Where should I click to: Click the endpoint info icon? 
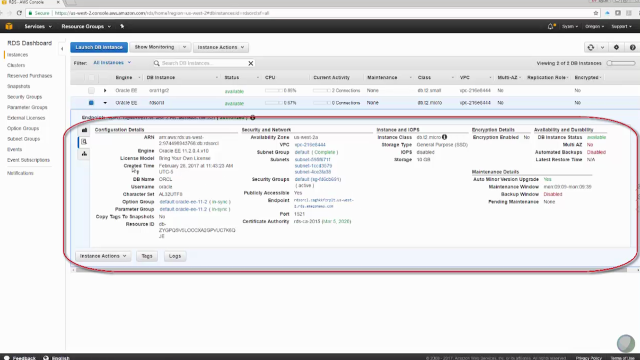coord(253,118)
